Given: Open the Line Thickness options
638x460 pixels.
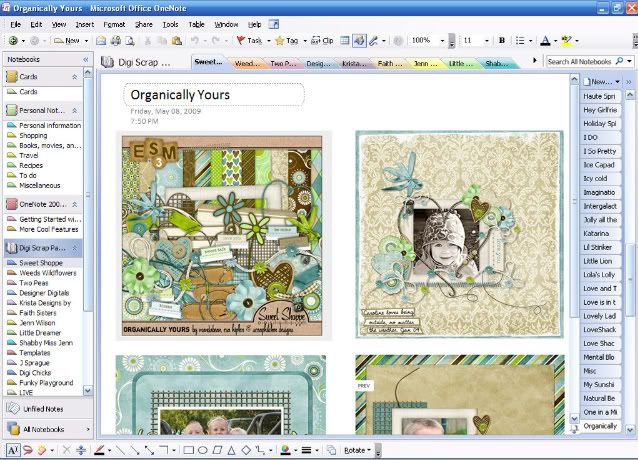Looking at the screenshot, I should pos(306,450).
